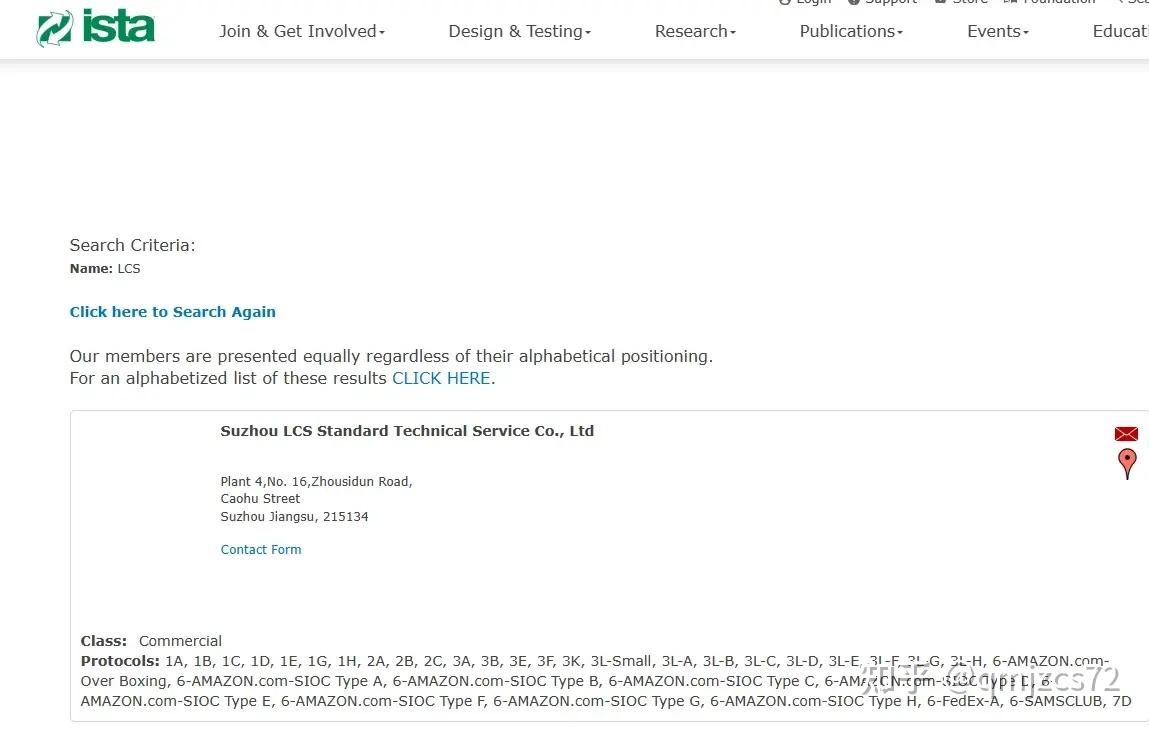Click the Suzhou LCS Standard Technical Service title
1149x730 pixels.
(407, 431)
